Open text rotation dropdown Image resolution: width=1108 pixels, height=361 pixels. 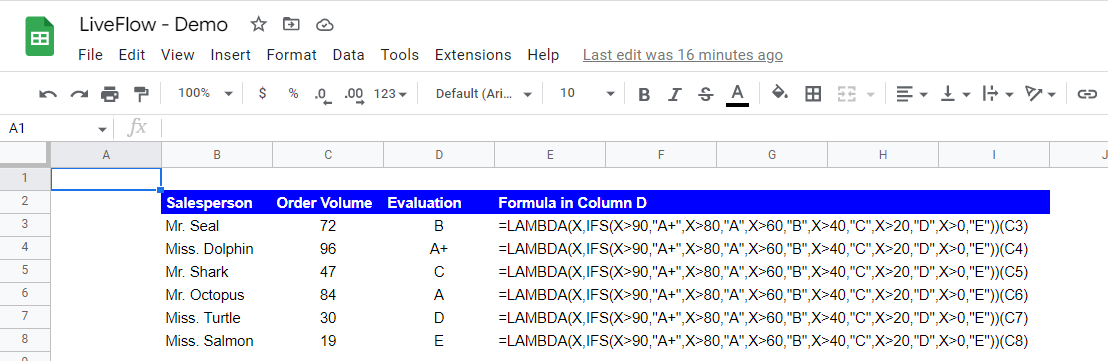click(1041, 94)
